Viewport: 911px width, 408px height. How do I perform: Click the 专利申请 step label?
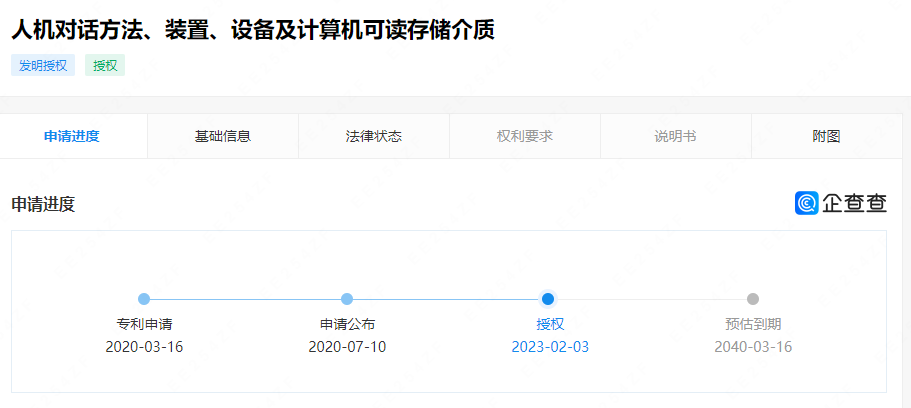coord(144,324)
